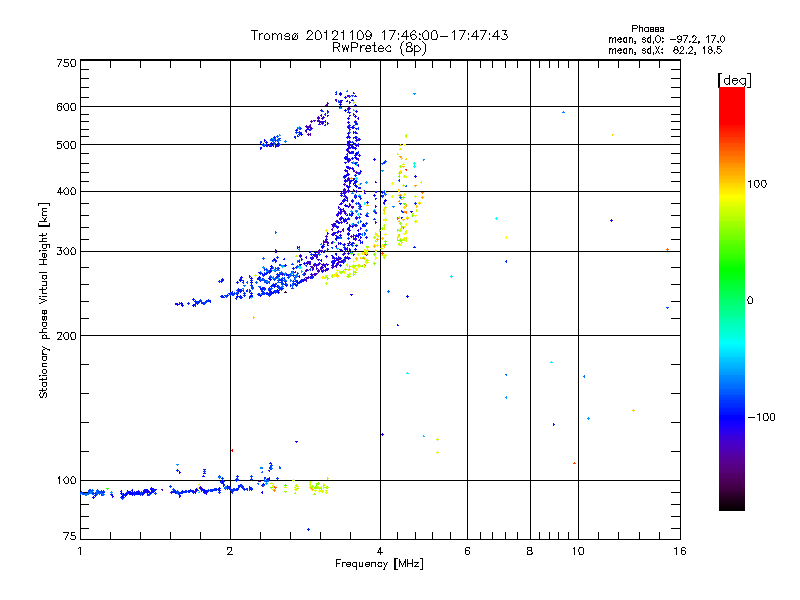Click the y-axis tick label '300'
Viewport: 800px width, 600px height.
tap(66, 252)
